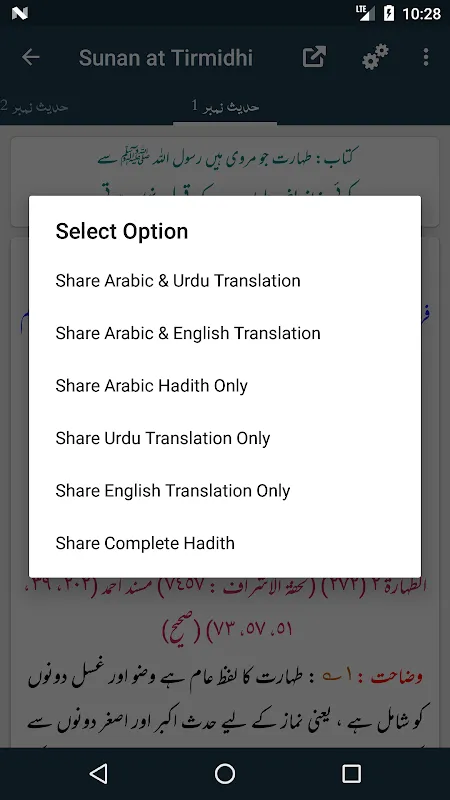Tap Android recent apps square button

(351, 773)
